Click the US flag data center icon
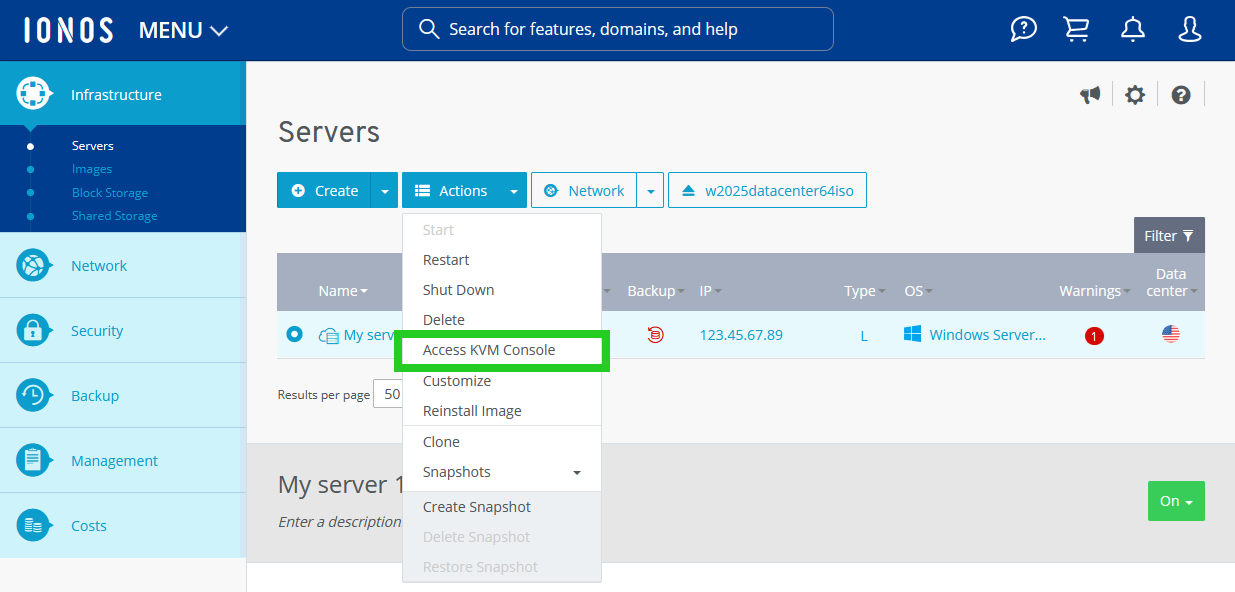Viewport: 1235px width, 592px height. pyautogui.click(x=1170, y=334)
